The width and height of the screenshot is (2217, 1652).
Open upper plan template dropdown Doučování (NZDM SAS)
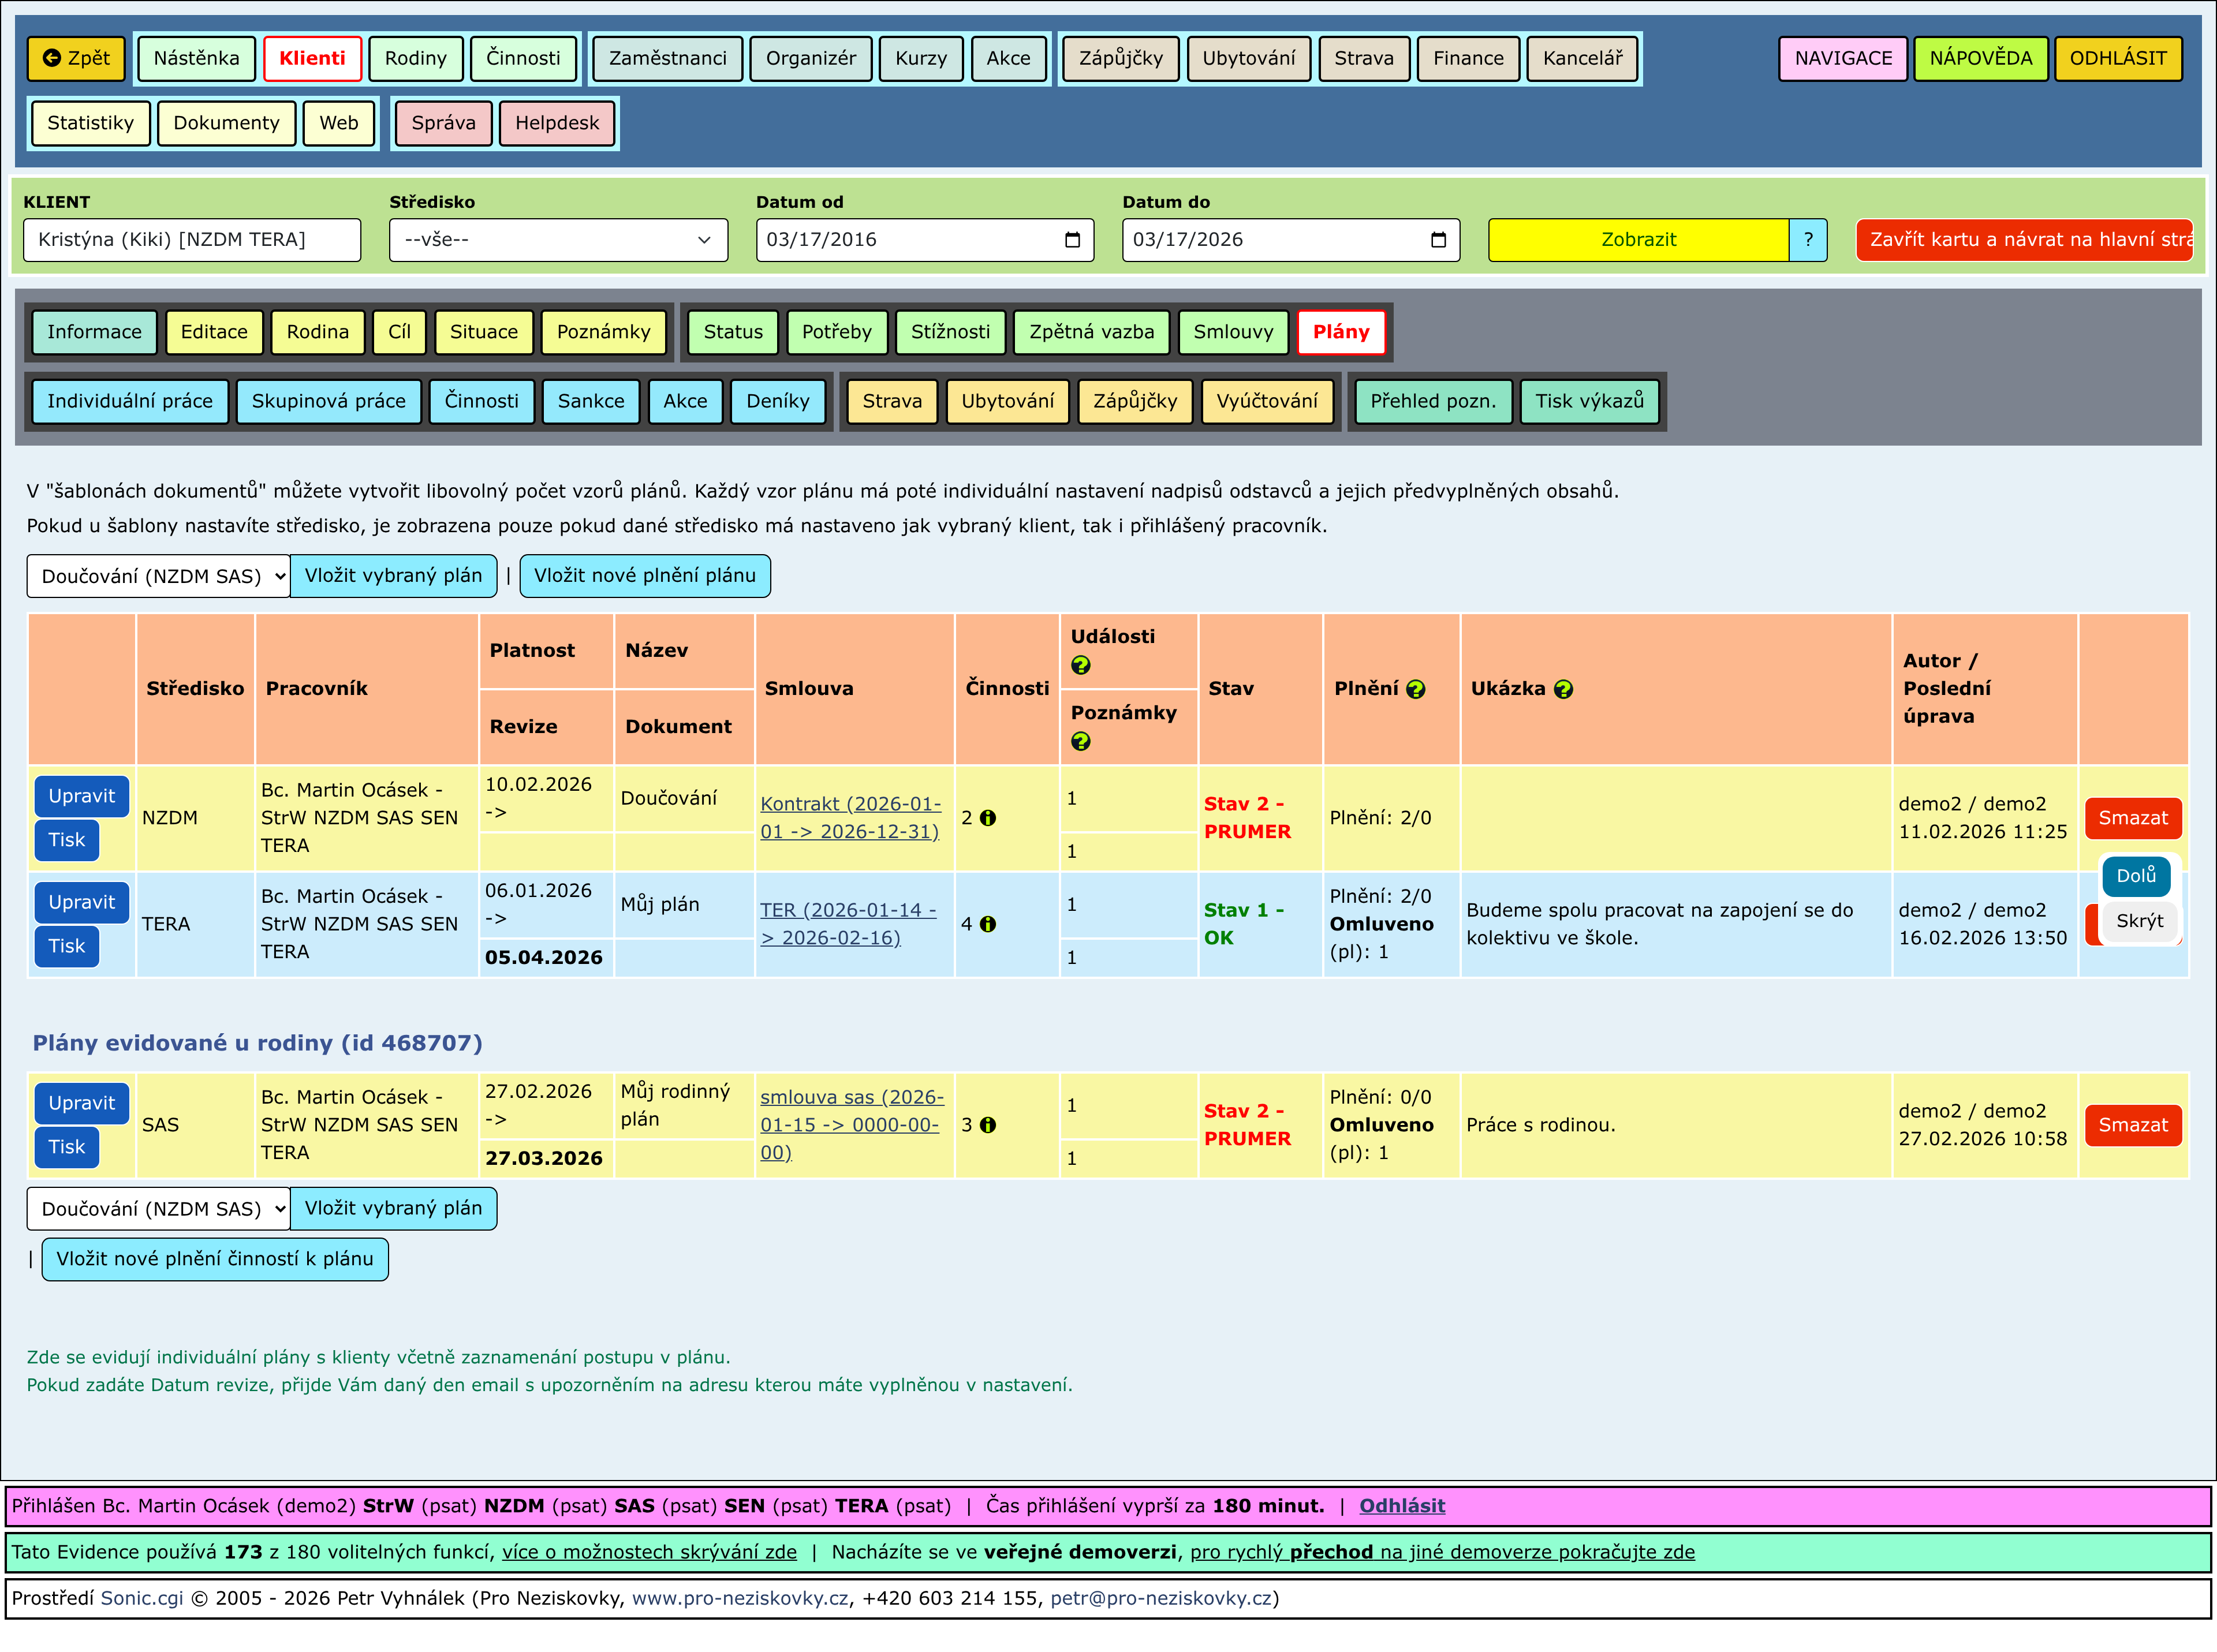point(158,576)
